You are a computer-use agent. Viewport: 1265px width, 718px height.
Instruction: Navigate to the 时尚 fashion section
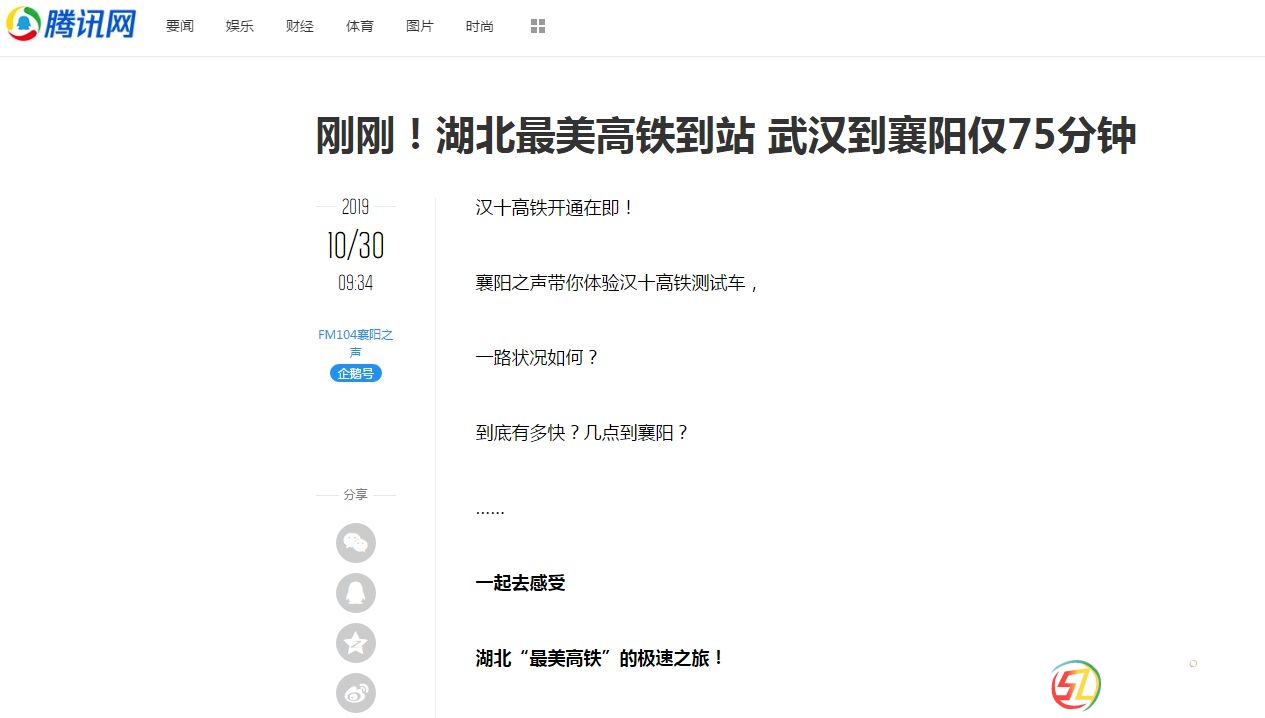pyautogui.click(x=480, y=26)
